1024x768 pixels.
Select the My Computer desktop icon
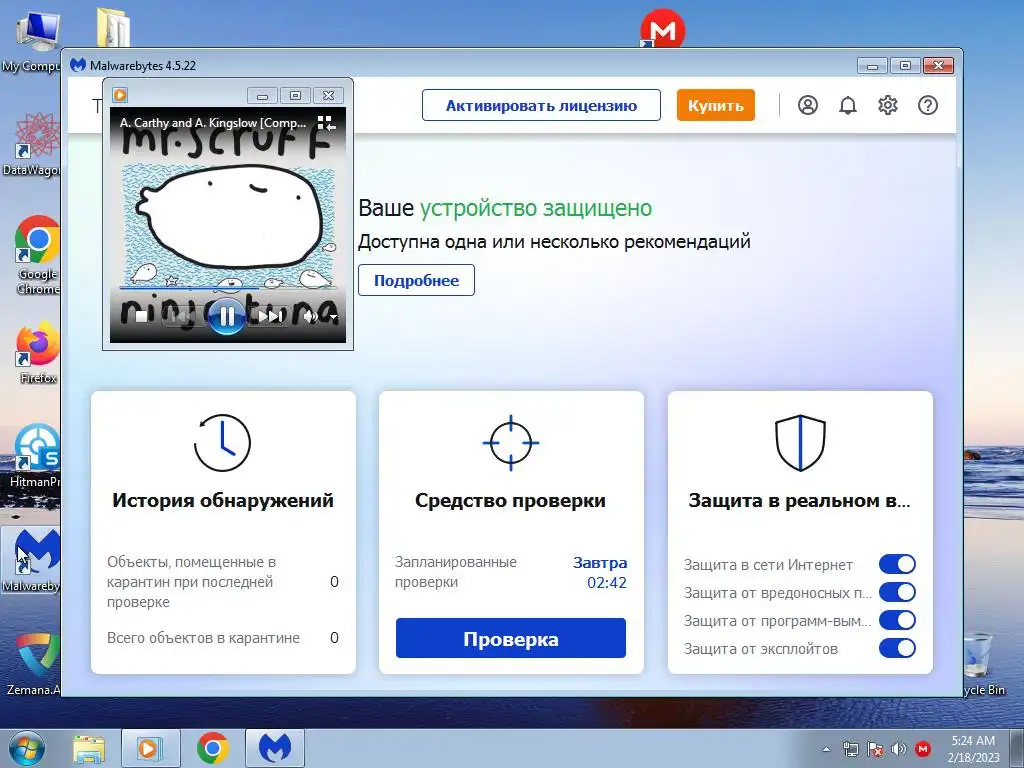click(31, 39)
